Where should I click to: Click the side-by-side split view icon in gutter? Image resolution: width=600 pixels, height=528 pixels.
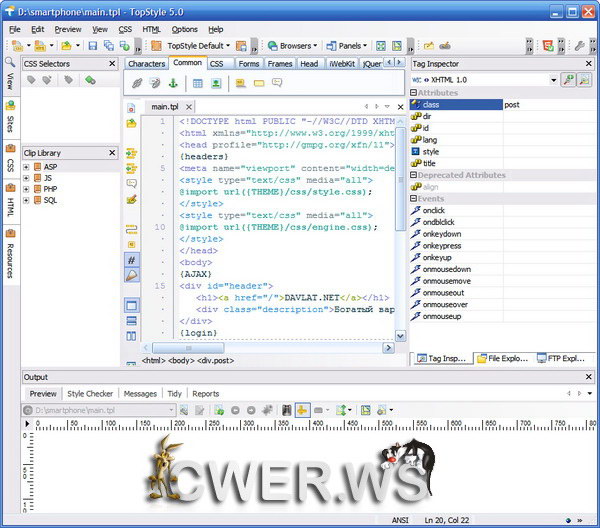click(x=132, y=337)
